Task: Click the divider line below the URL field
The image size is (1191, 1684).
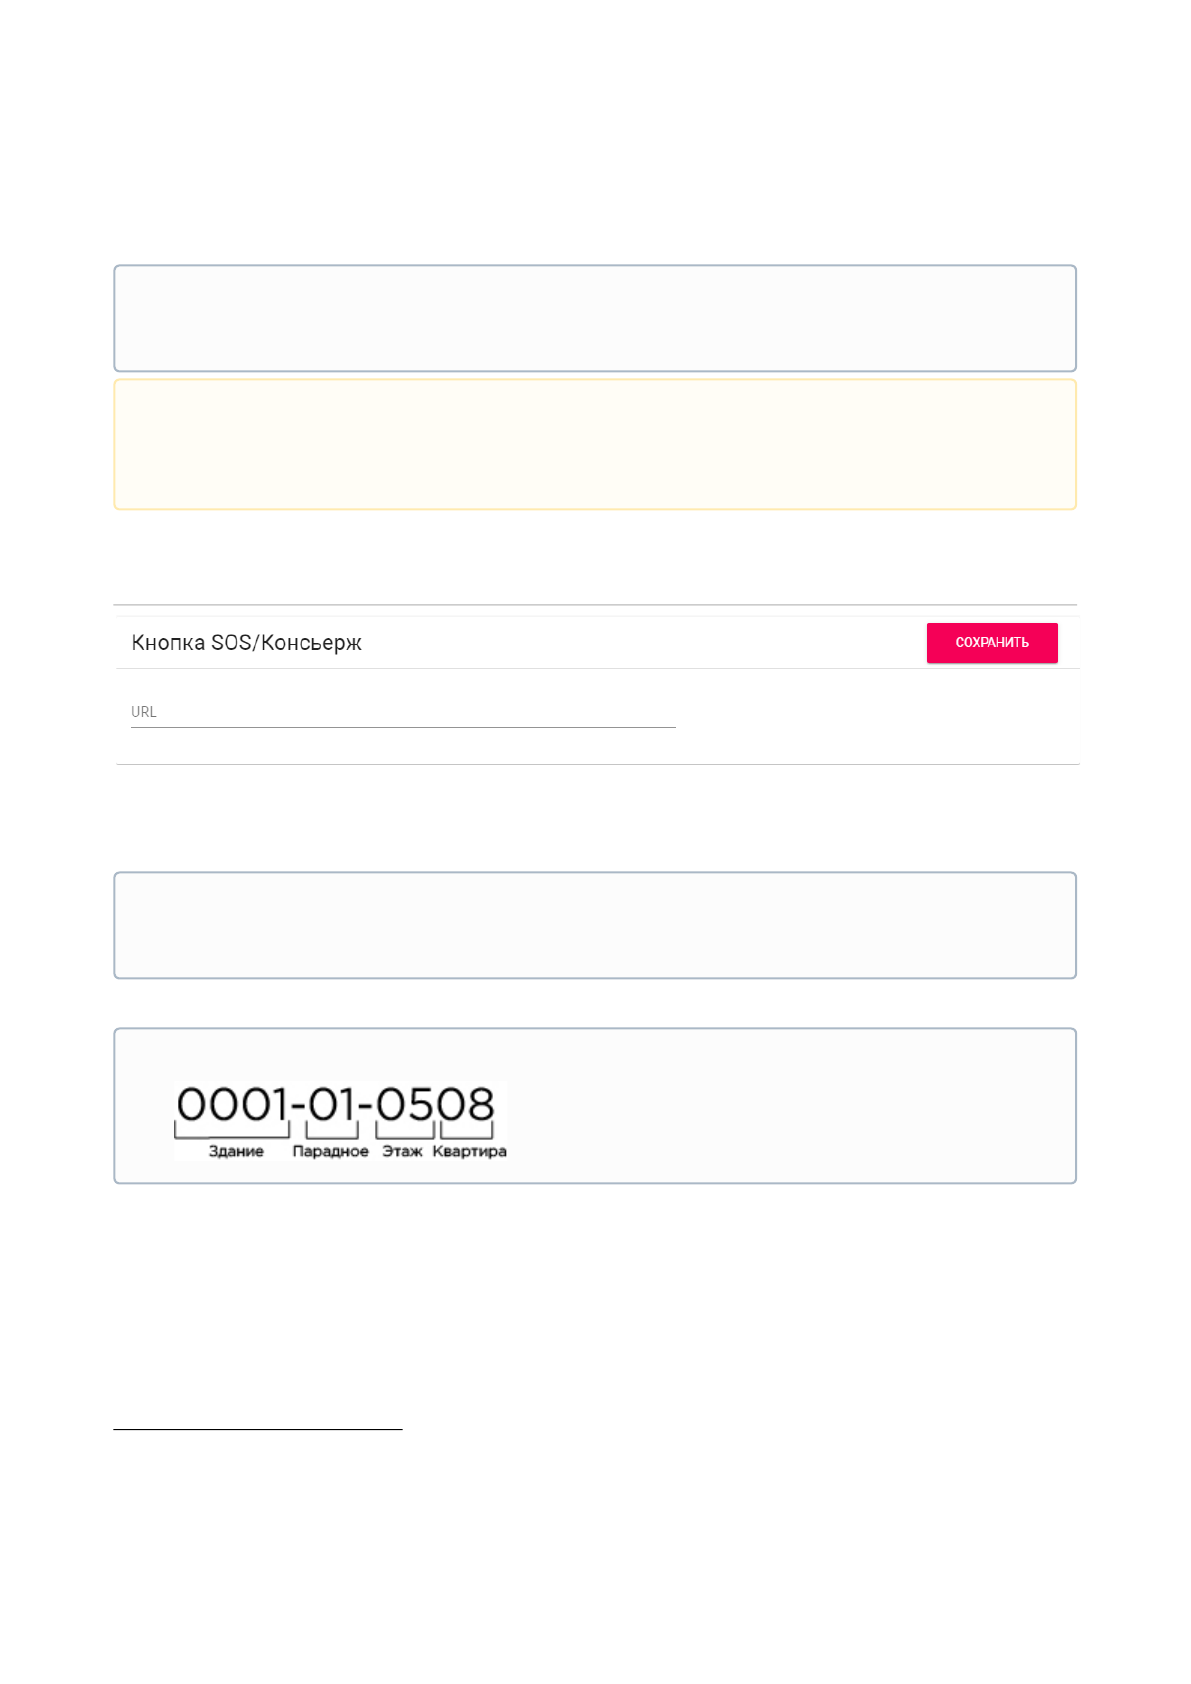Action: [597, 765]
